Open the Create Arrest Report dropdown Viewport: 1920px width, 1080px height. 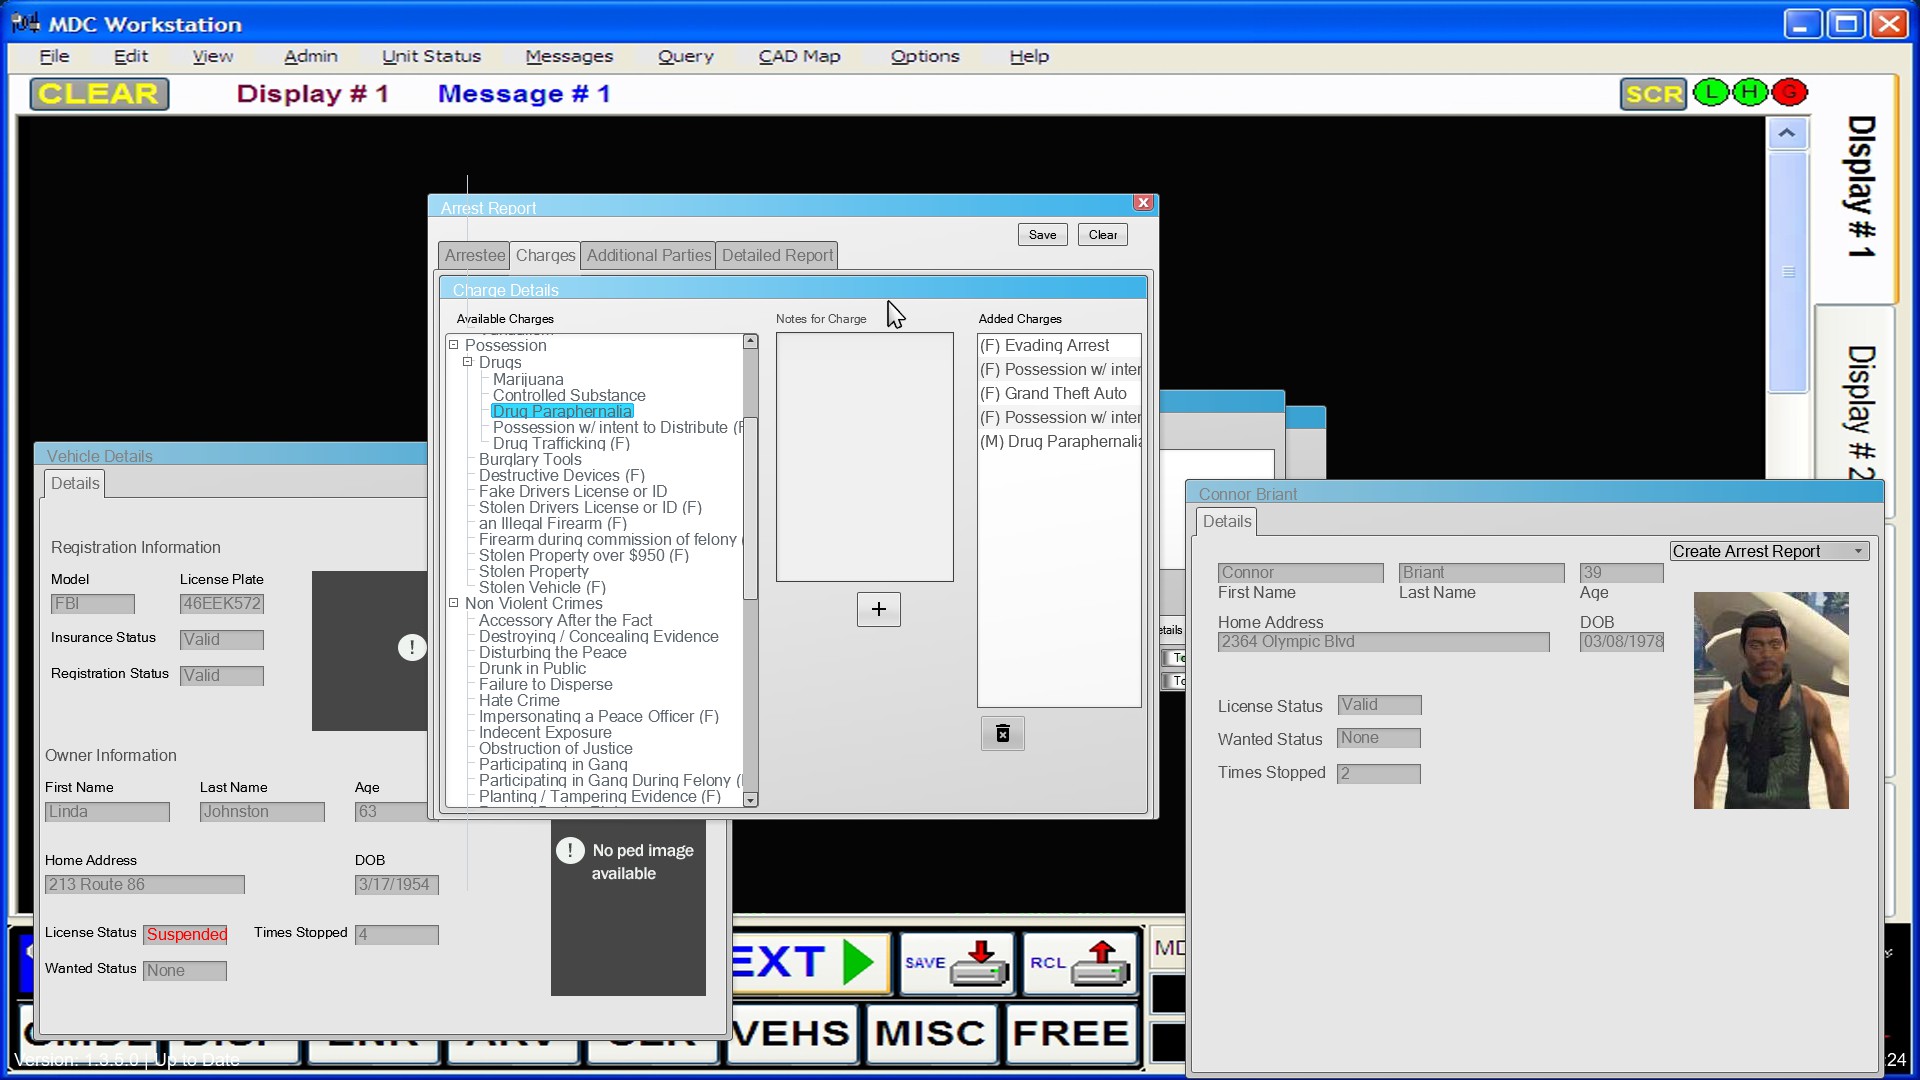point(1768,551)
